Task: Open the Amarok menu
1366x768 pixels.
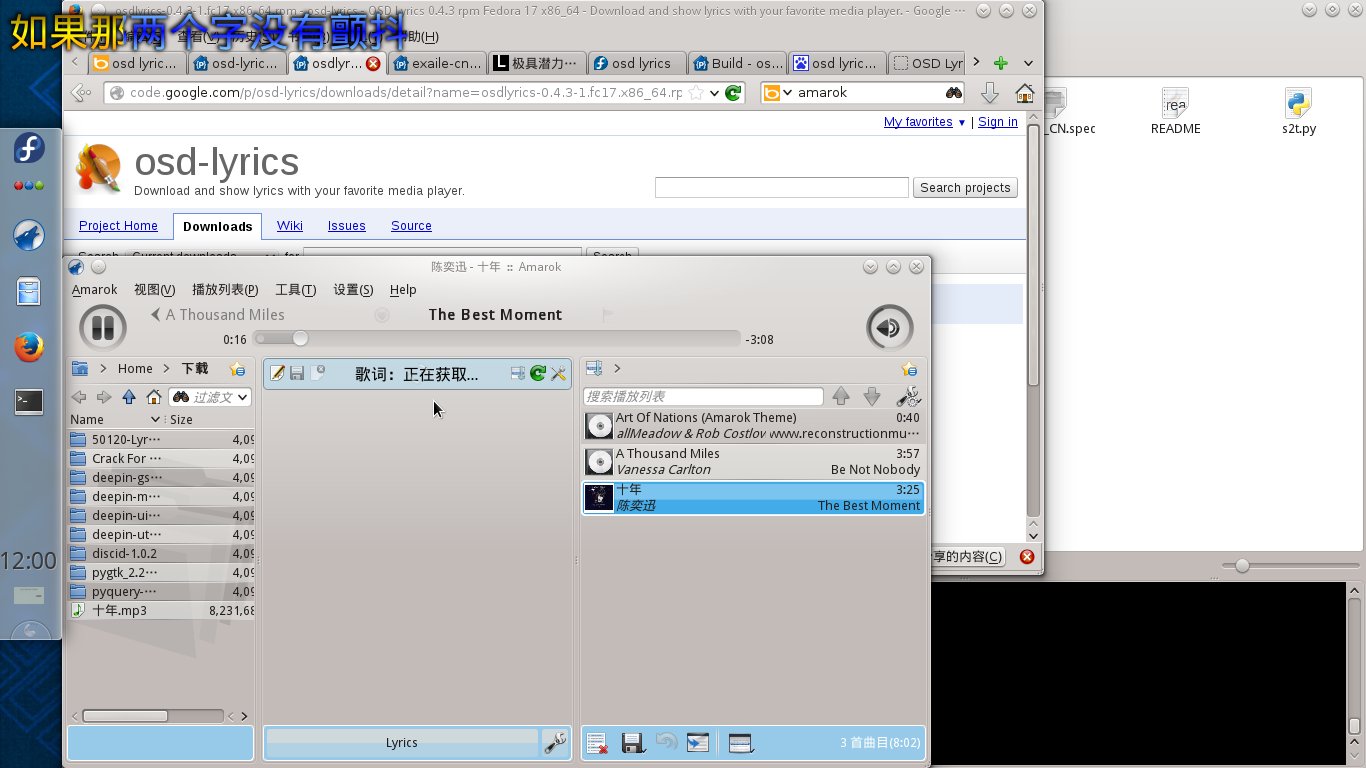Action: point(94,290)
